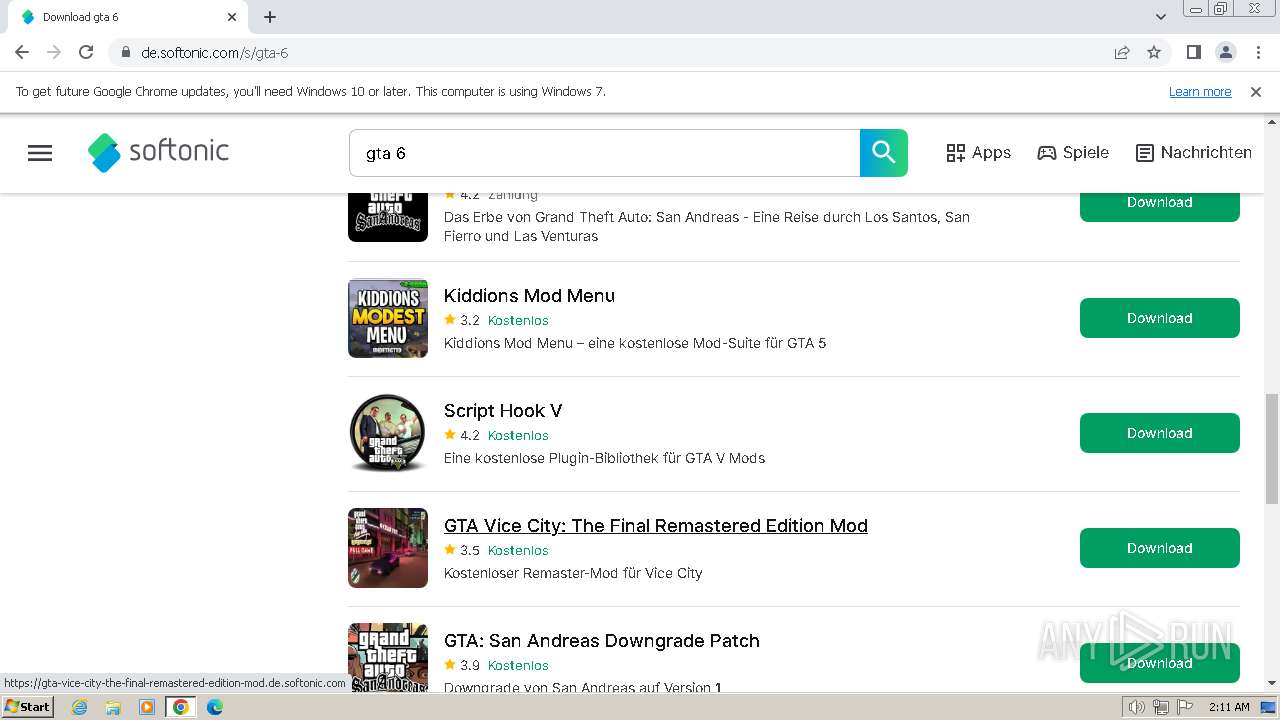Screen dimensions: 1280x720
Task: Click the site lock icon
Action: [126, 52]
